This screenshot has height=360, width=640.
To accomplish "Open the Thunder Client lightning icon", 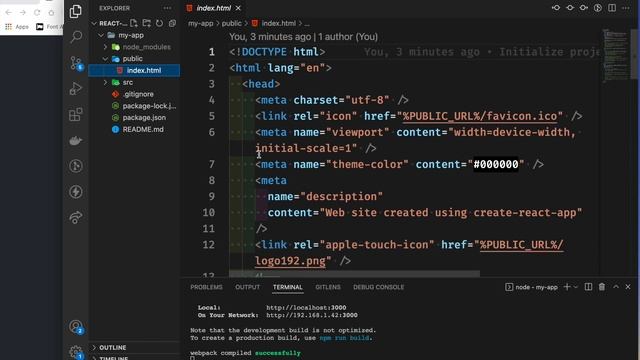I will click(x=76, y=192).
